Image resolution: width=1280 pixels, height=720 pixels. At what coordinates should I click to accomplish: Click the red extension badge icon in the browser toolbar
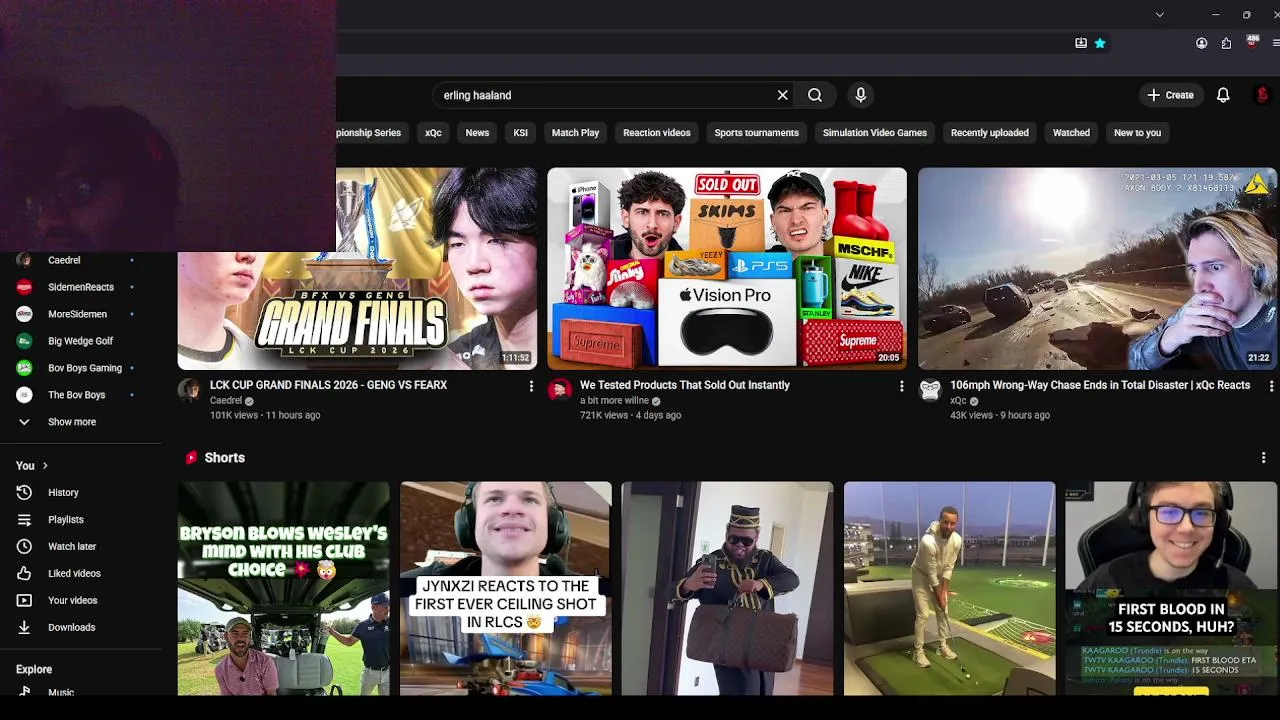pos(1252,42)
